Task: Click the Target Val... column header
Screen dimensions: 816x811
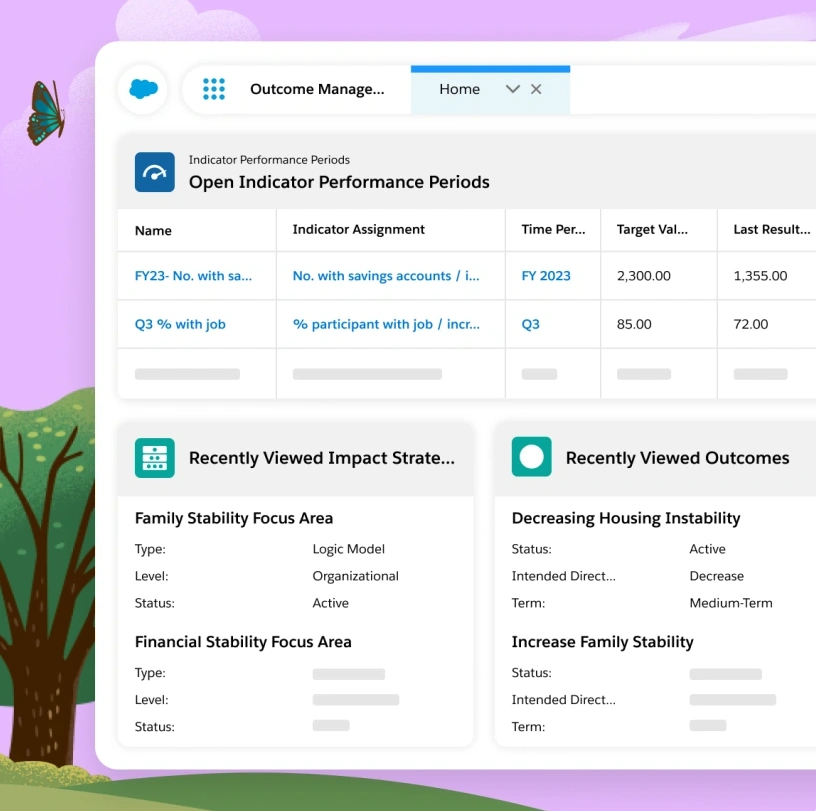Action: coord(652,229)
